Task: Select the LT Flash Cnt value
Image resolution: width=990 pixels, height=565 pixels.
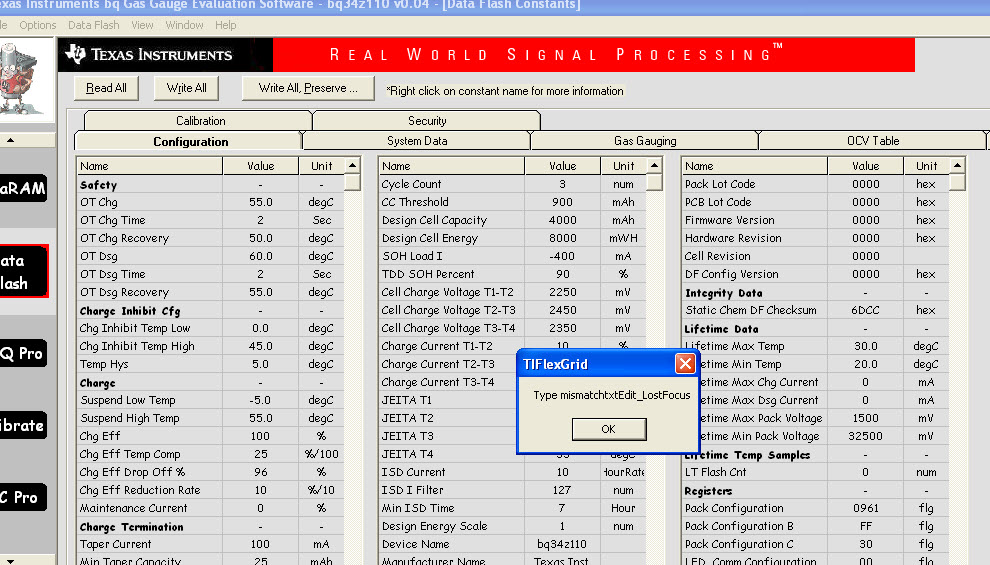Action: pos(865,472)
